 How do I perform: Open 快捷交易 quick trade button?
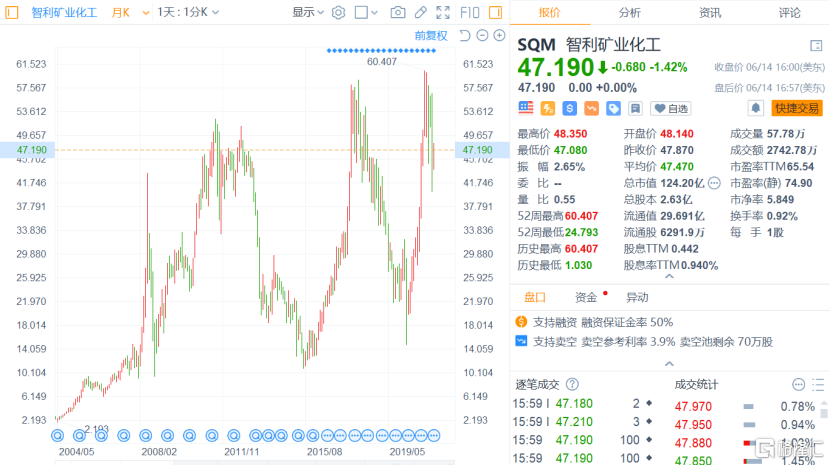pos(797,109)
